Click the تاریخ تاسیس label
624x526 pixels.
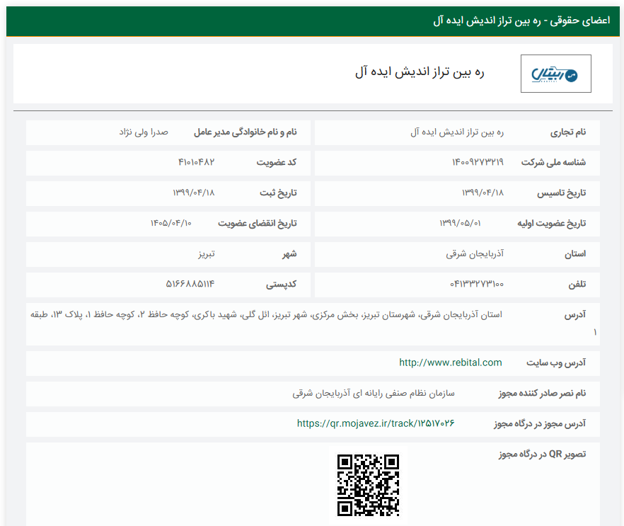[x=561, y=193]
